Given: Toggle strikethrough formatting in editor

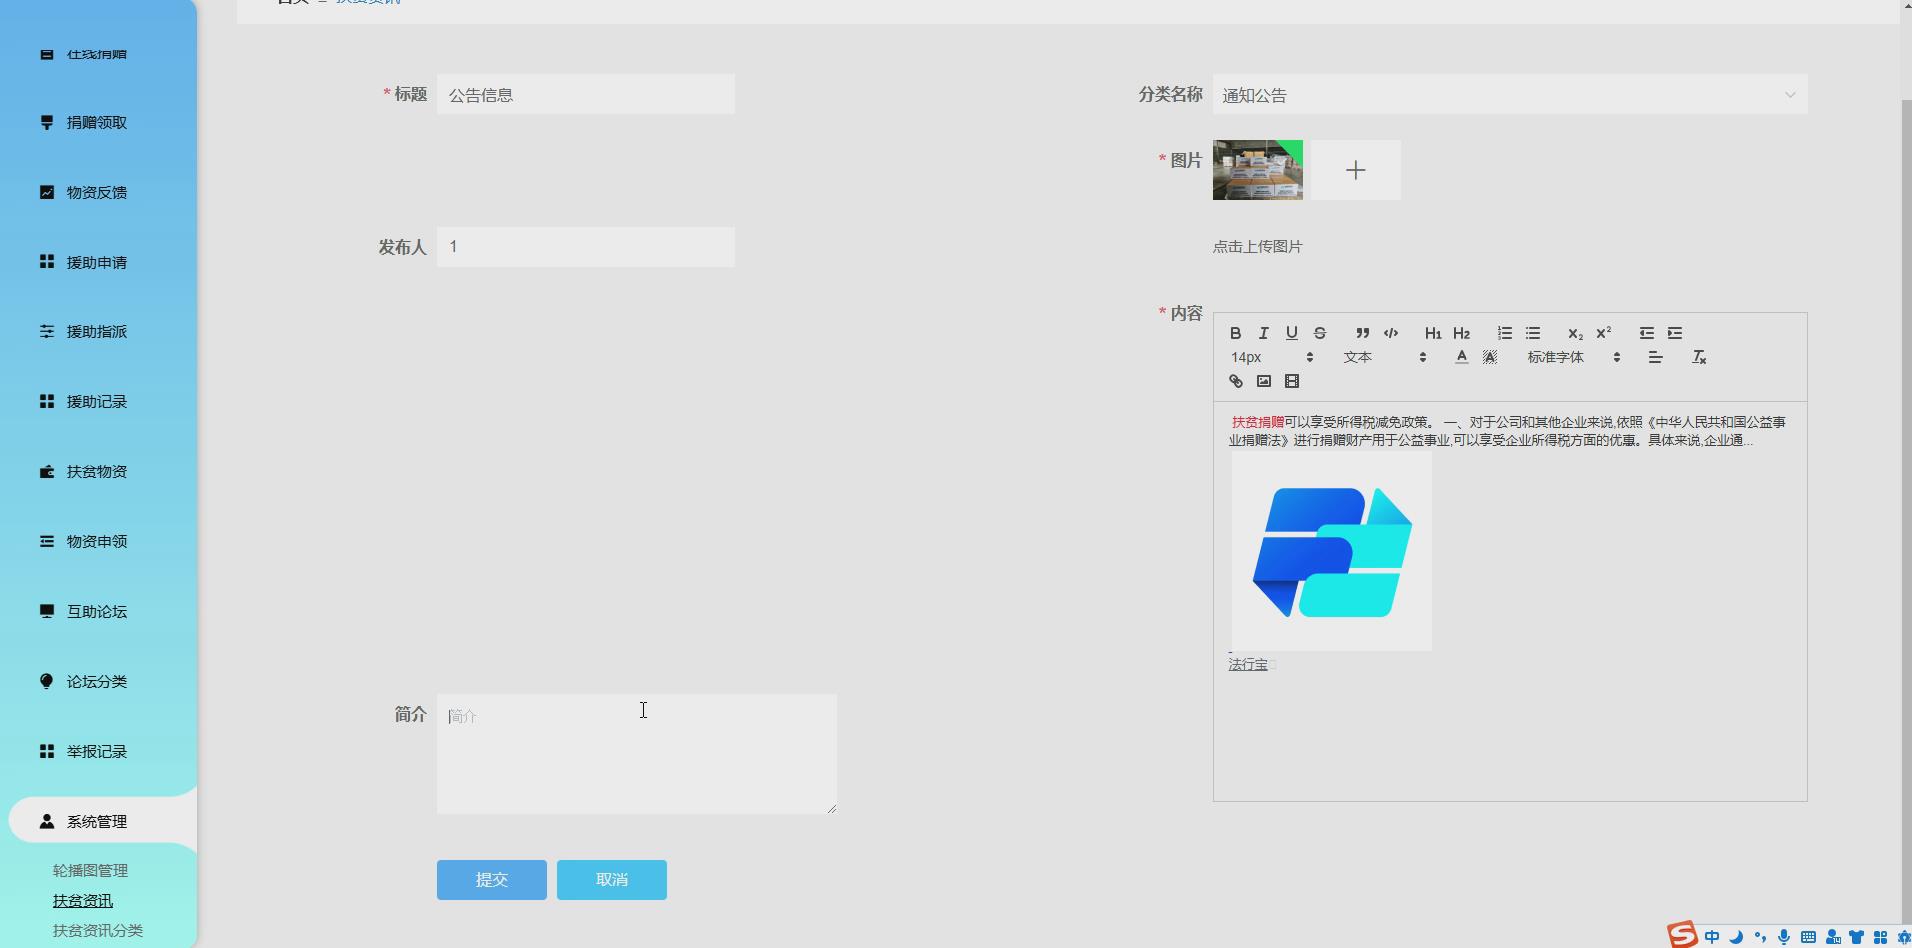Looking at the screenshot, I should point(1319,333).
